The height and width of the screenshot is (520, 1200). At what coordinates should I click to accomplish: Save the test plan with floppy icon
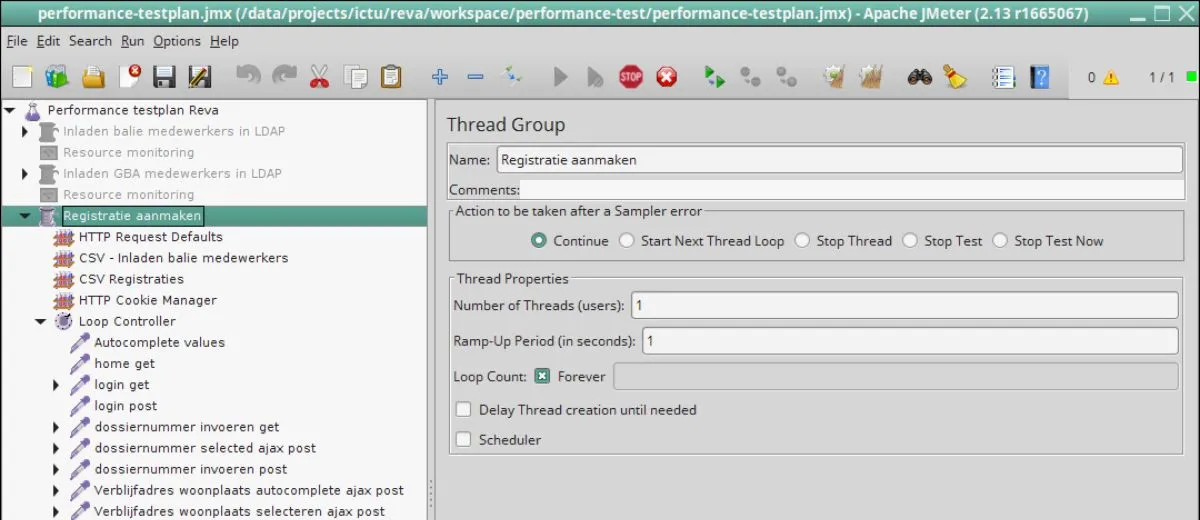[x=164, y=77]
